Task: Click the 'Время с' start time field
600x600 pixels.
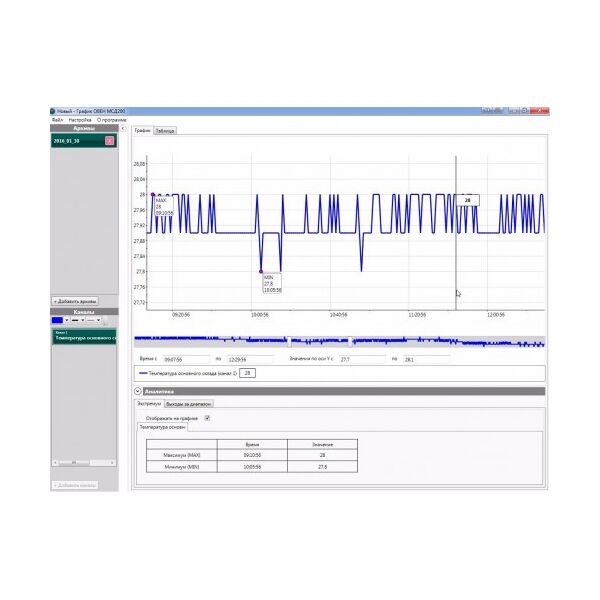Action: pos(186,358)
